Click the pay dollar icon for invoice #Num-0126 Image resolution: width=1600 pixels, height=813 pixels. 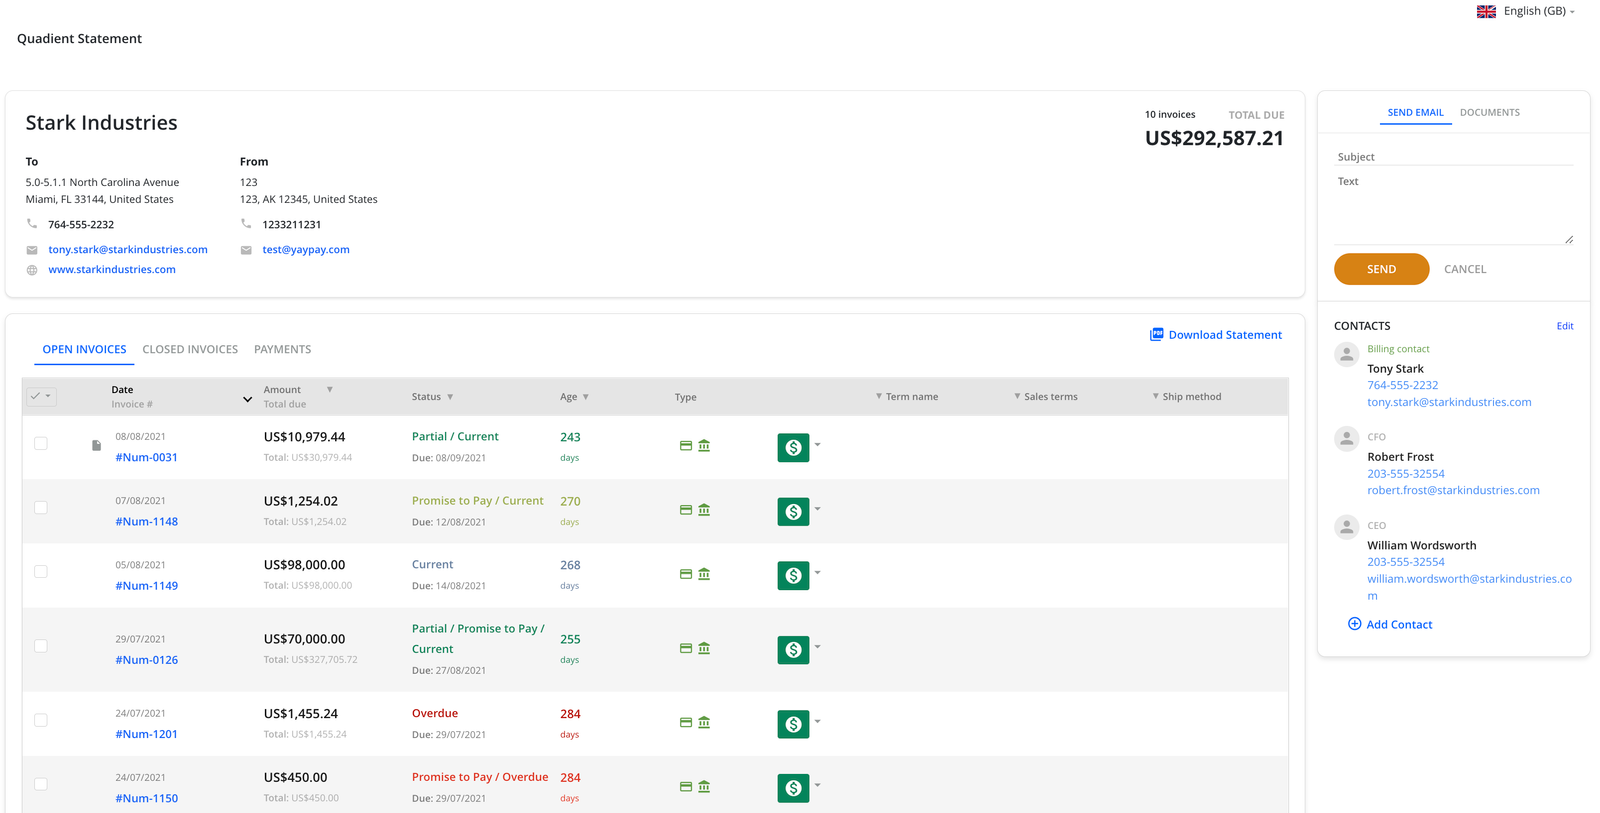click(x=793, y=649)
